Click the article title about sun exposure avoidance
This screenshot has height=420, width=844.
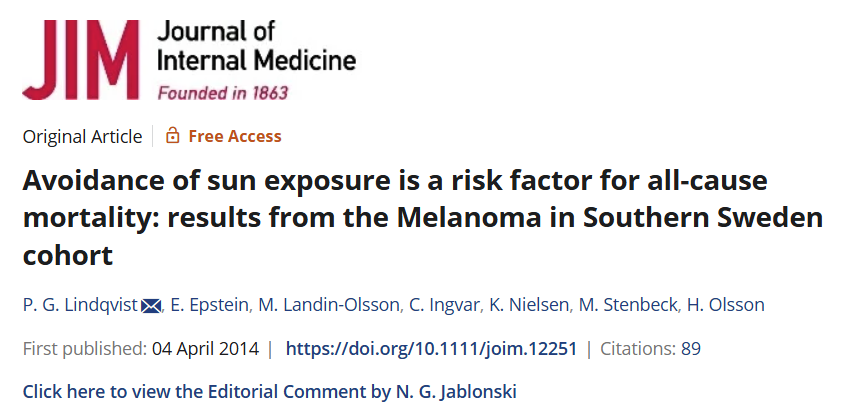click(x=420, y=216)
